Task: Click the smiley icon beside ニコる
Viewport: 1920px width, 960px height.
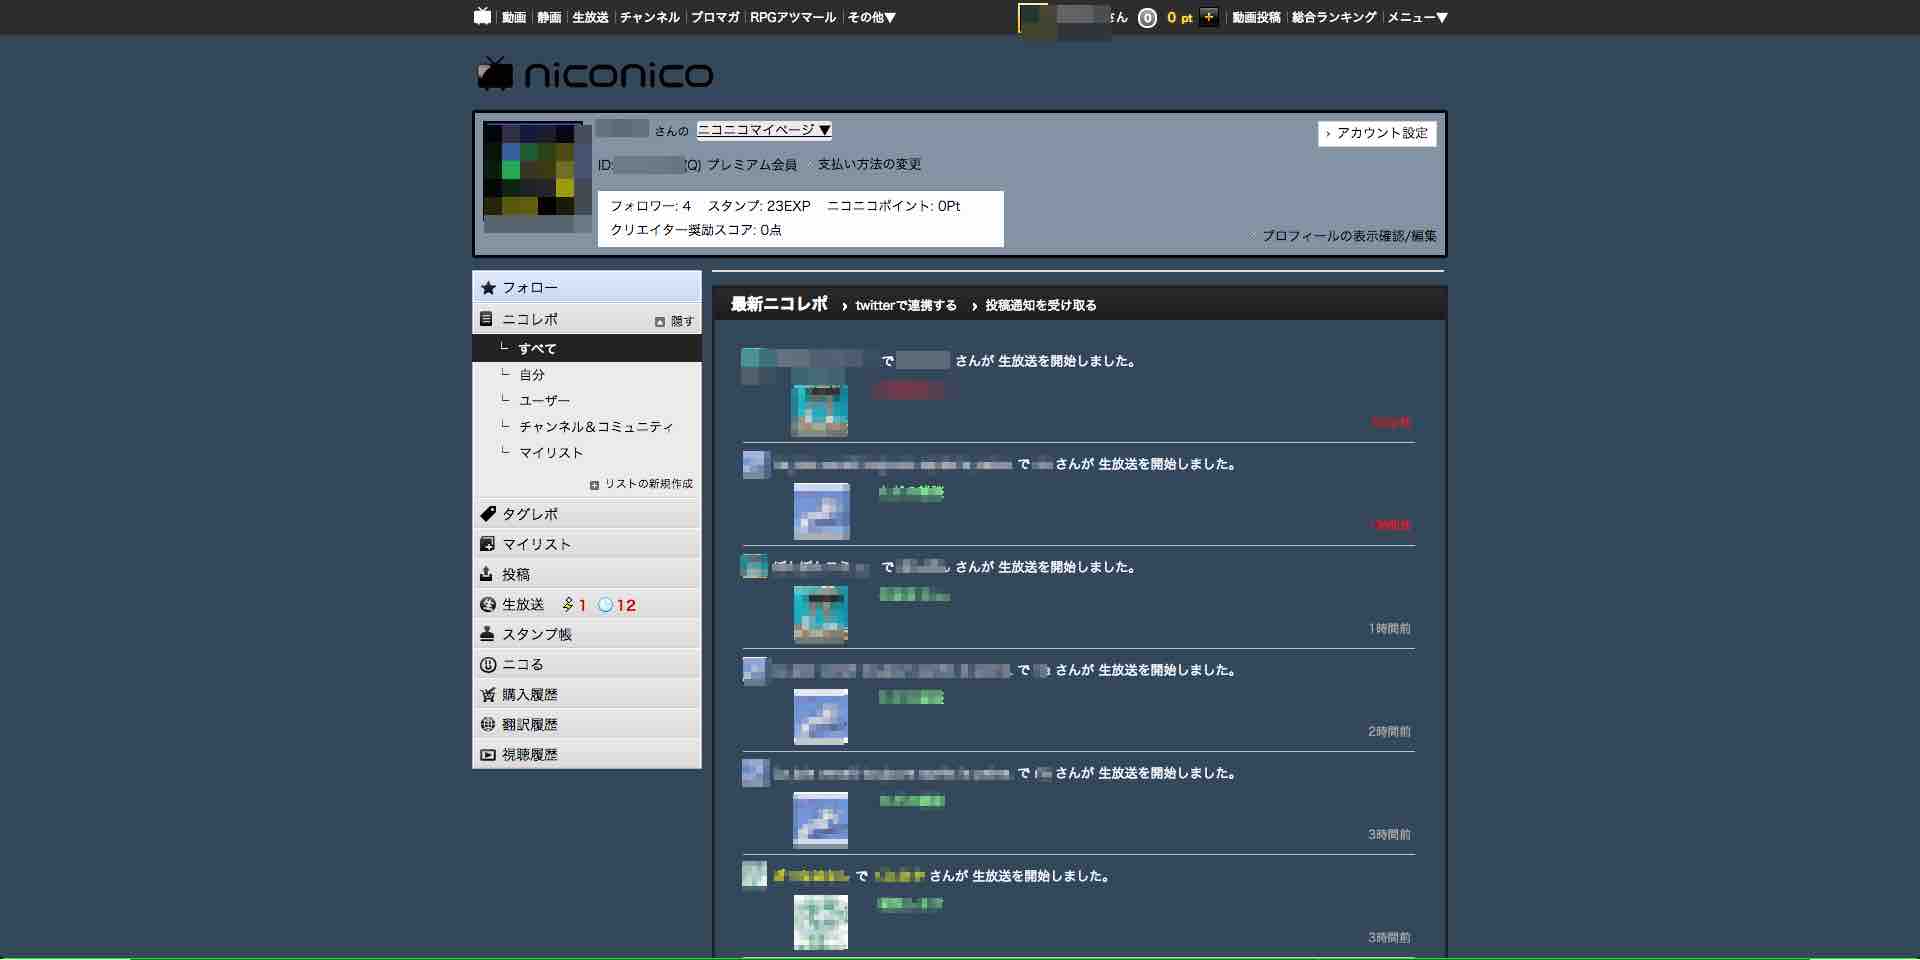Action: 488,665
